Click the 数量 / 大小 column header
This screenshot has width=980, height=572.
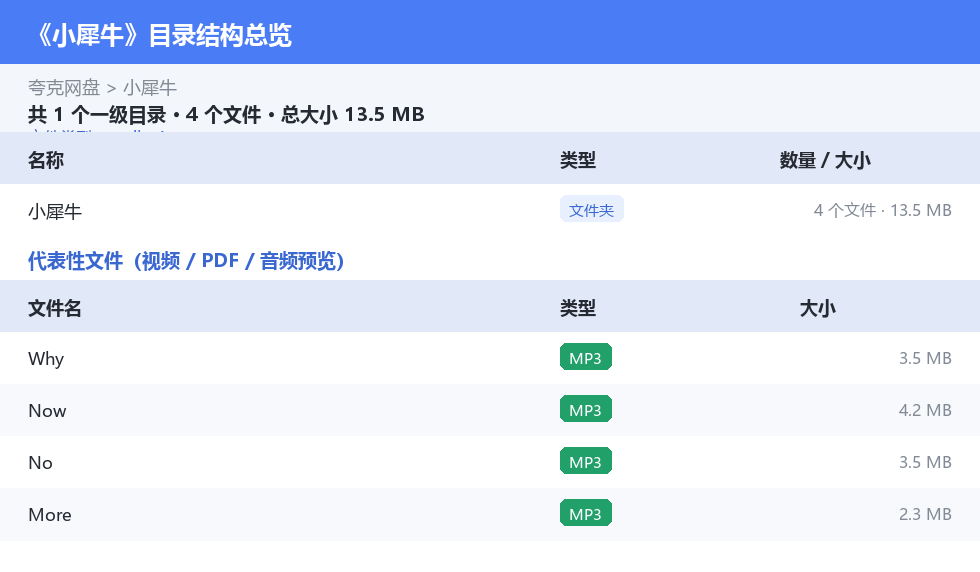[825, 160]
